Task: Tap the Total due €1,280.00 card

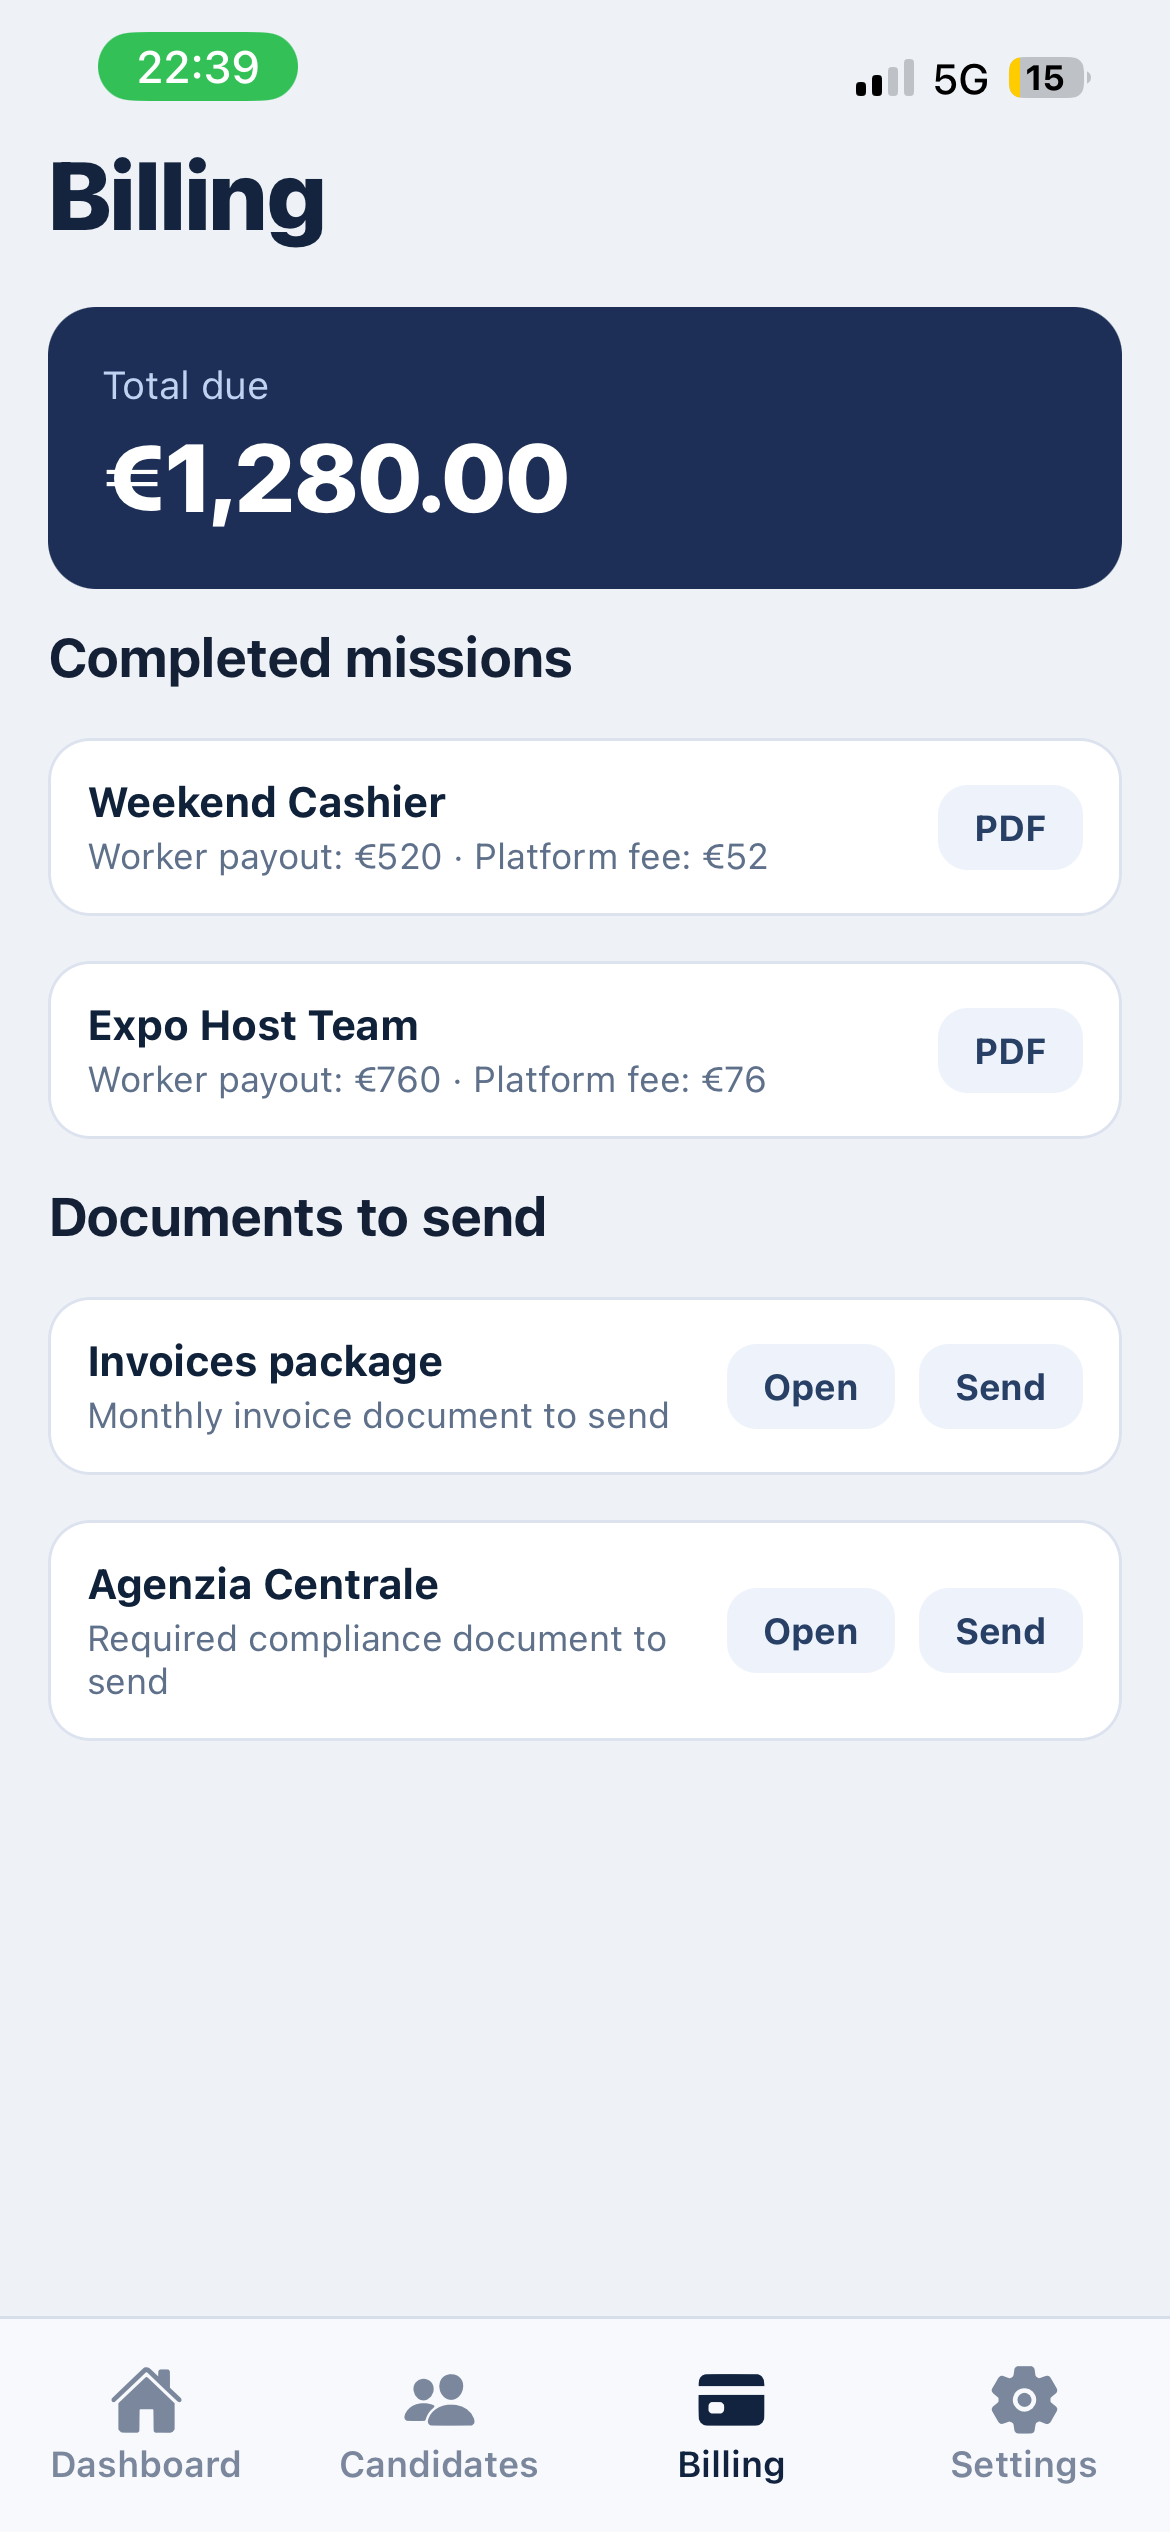Action: coord(585,448)
